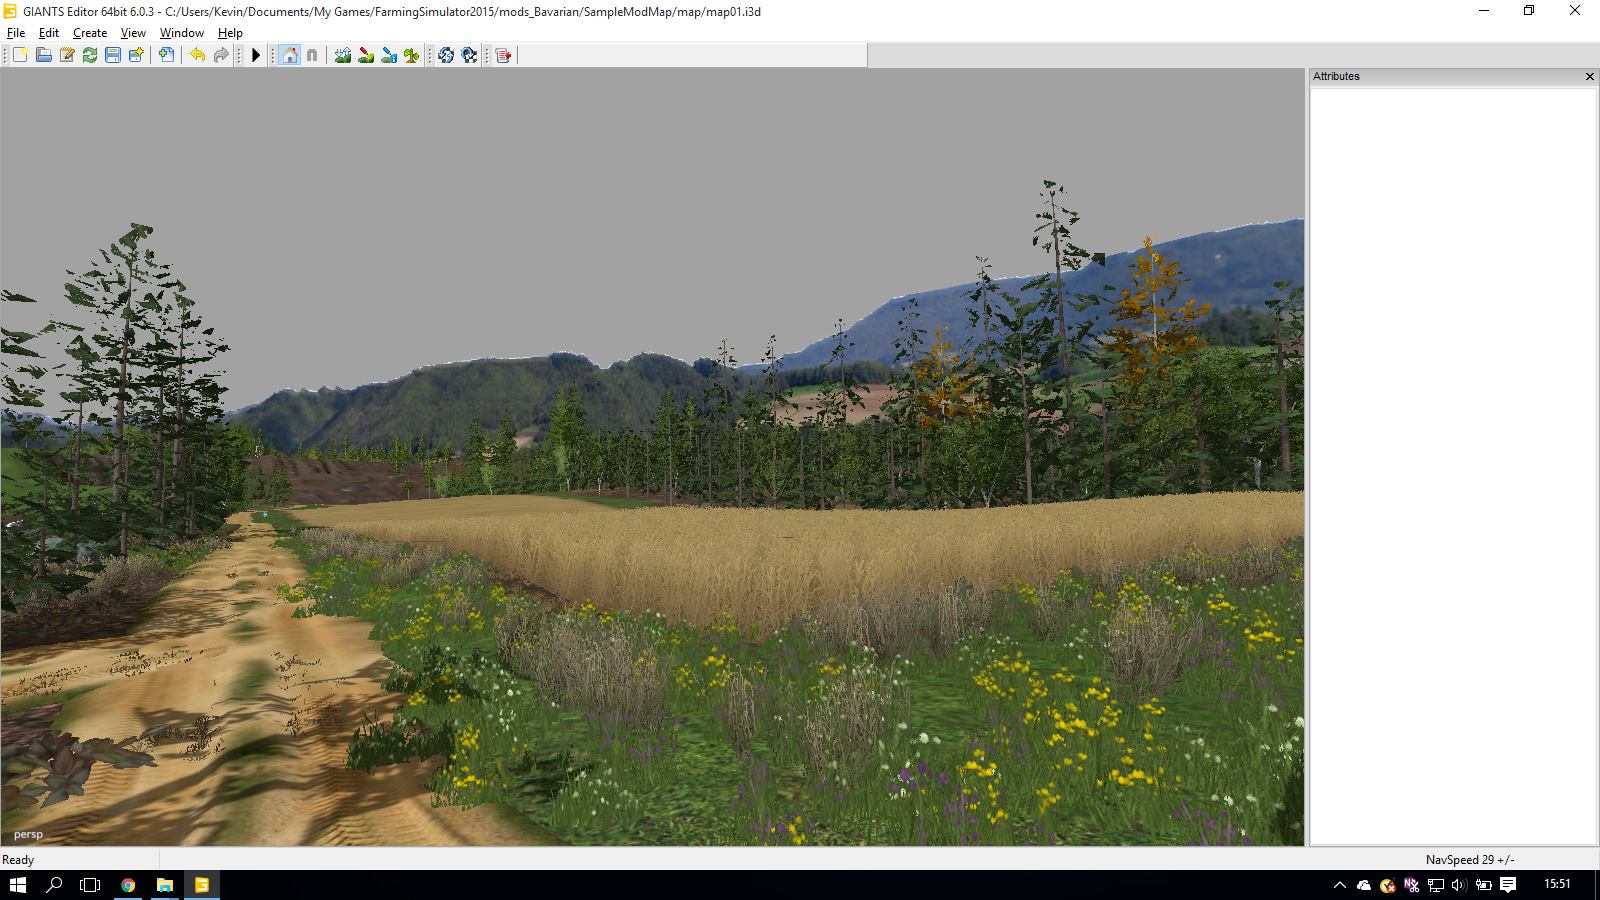1600x900 pixels.
Task: Click the OneDrive cloud tray icon
Action: [x=1364, y=885]
